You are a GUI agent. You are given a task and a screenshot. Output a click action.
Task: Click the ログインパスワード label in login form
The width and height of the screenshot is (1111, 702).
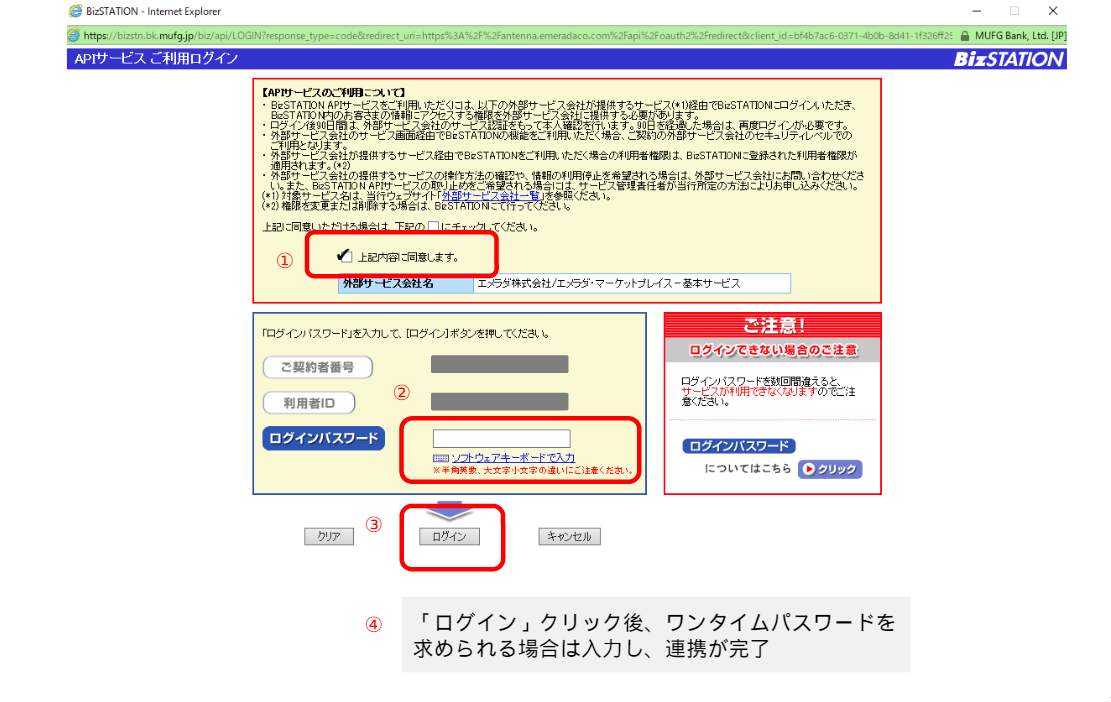324,438
